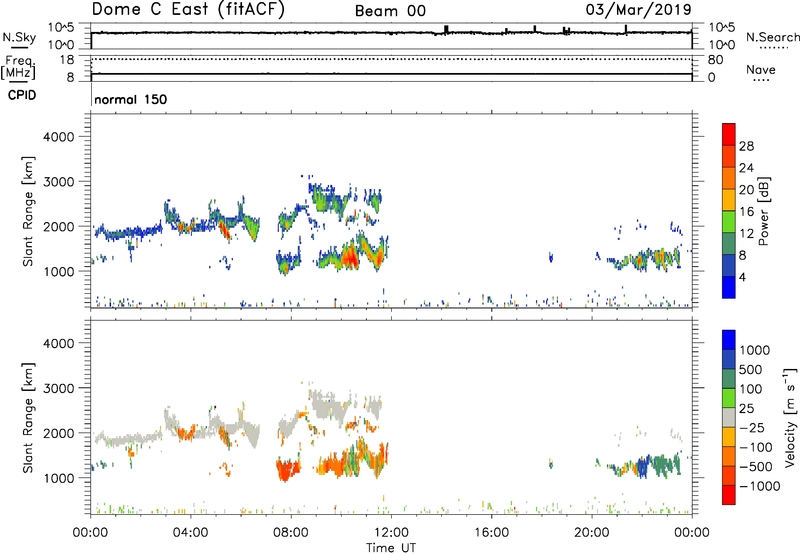Click the blue velocity patch near 22:00
Screen dimensions: 800x554
[642, 467]
